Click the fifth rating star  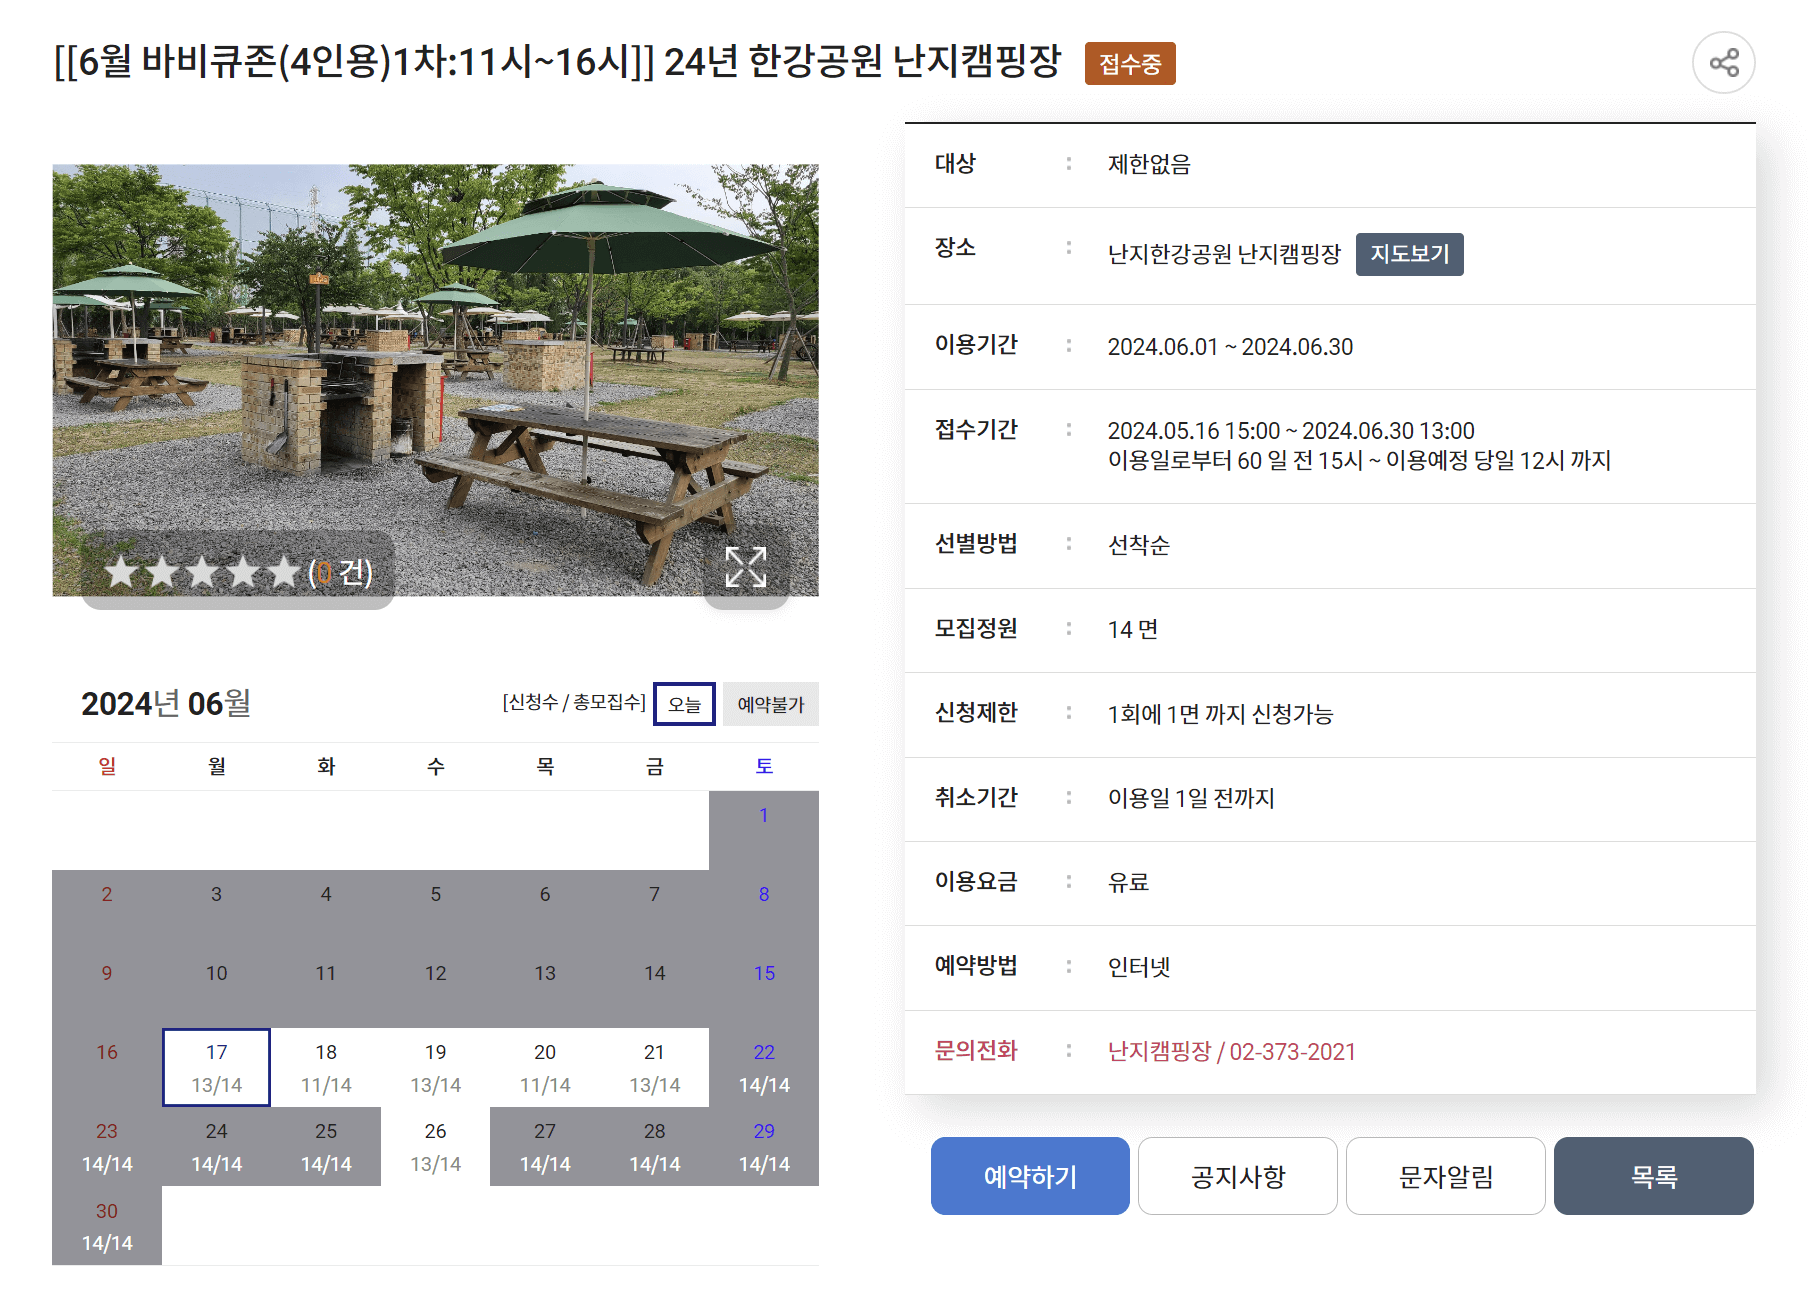coord(283,572)
